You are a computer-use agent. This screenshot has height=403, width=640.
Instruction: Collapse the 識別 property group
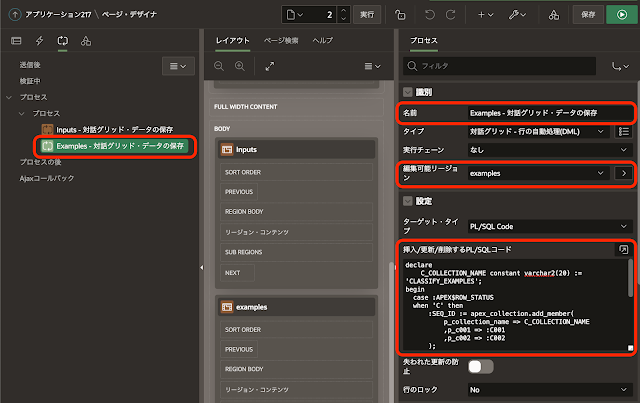click(x=408, y=92)
